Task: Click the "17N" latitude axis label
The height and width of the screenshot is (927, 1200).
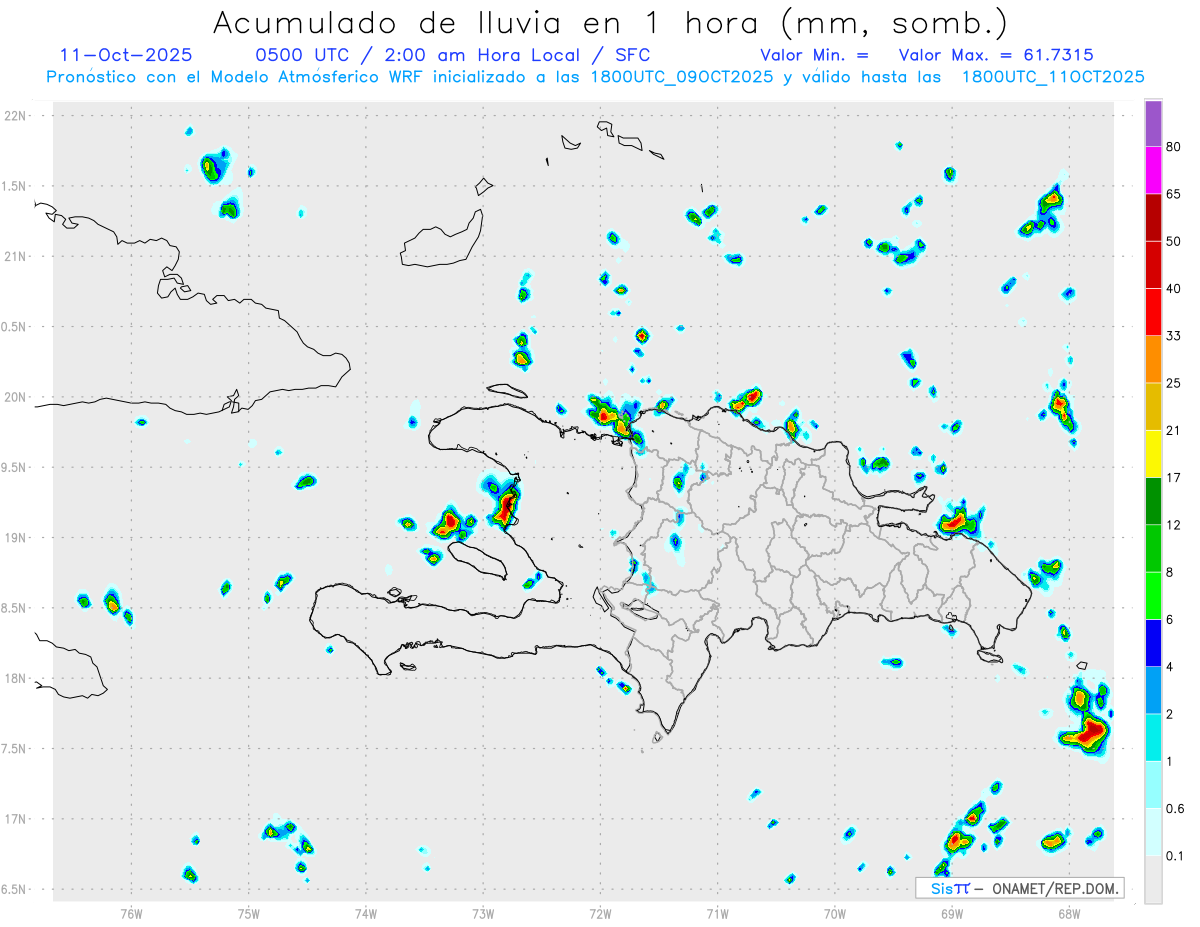Action: point(15,819)
